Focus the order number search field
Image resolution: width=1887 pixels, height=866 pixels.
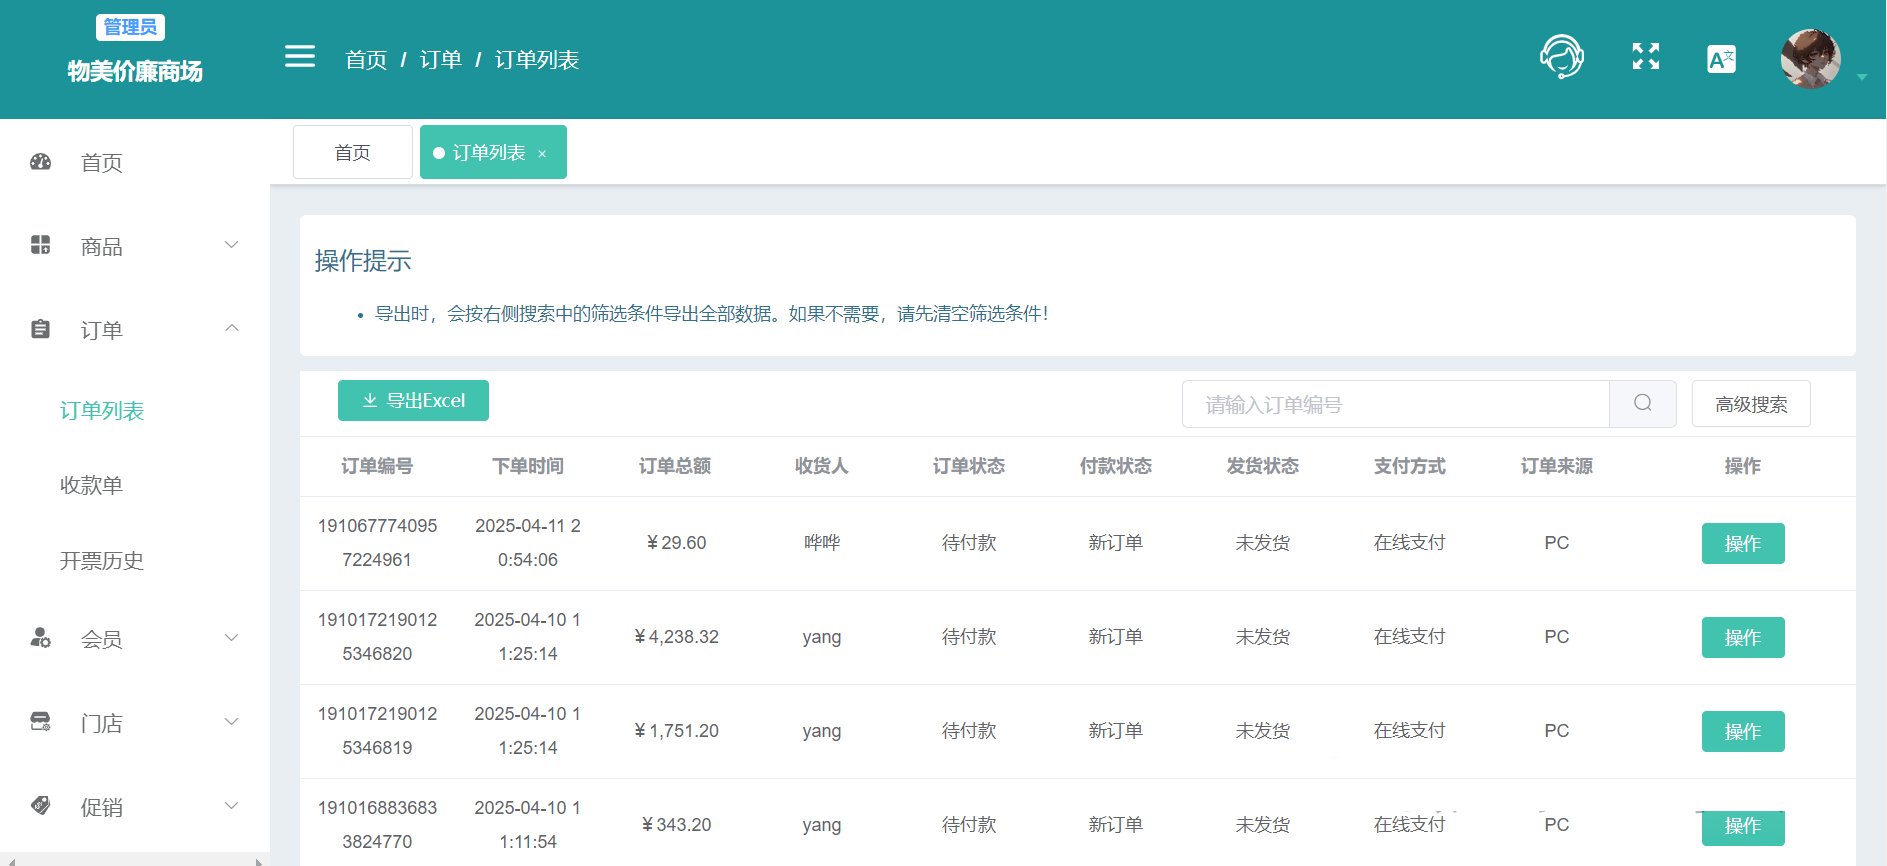point(1395,404)
